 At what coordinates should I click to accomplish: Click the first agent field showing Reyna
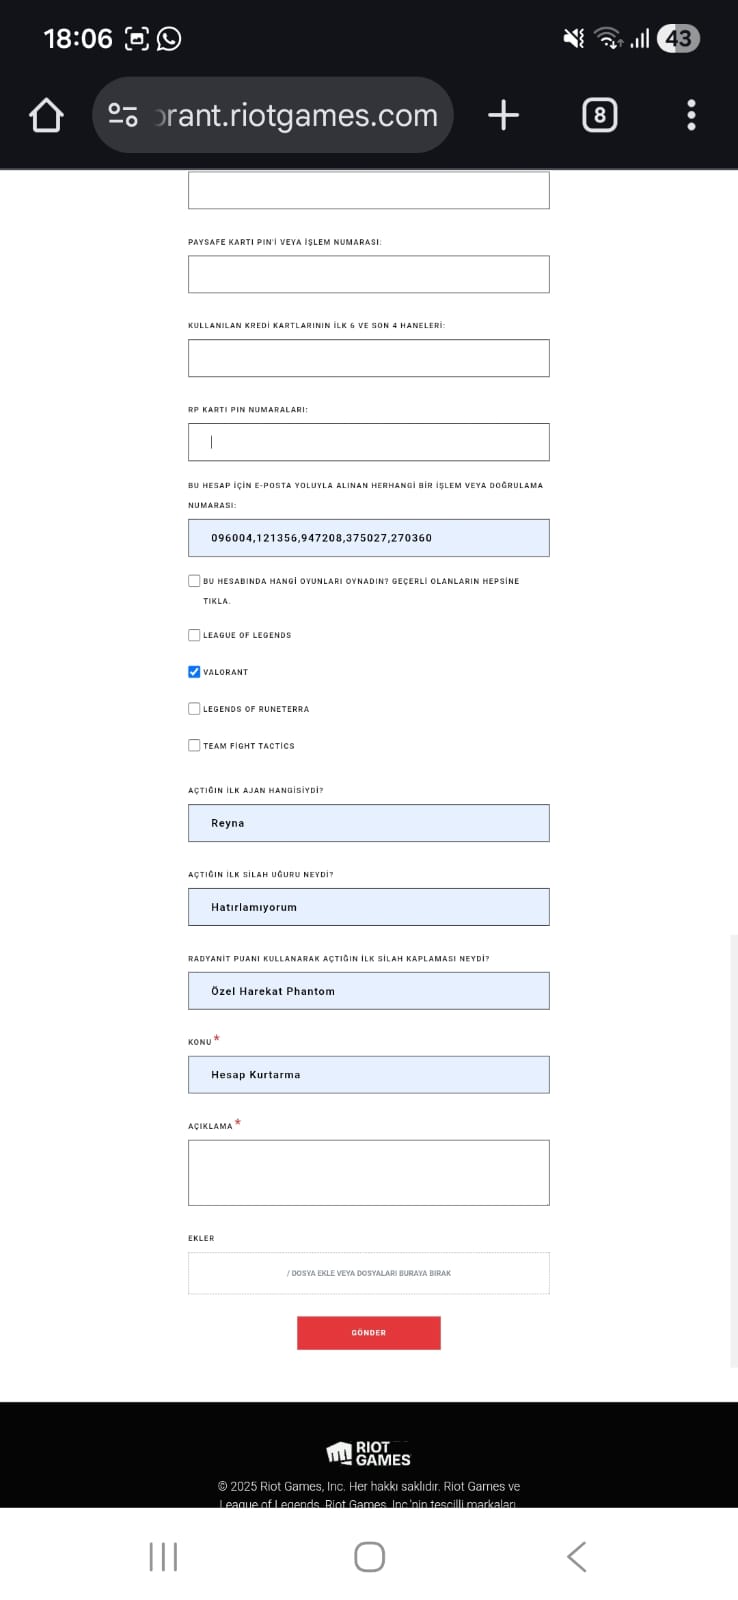pos(369,823)
